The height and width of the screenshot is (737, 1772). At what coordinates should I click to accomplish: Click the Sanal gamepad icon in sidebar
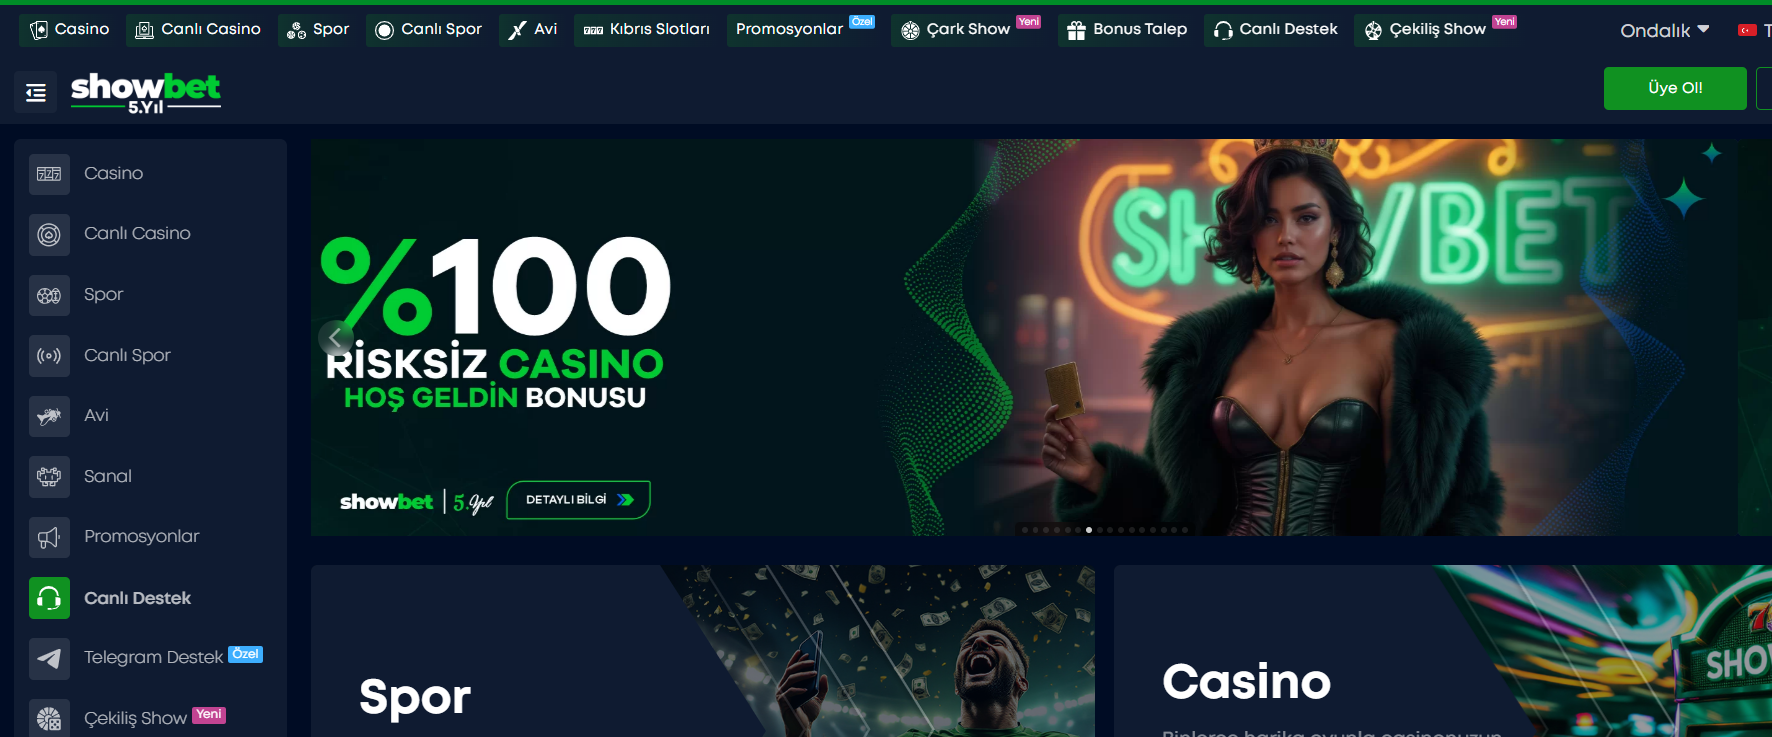pos(49,477)
